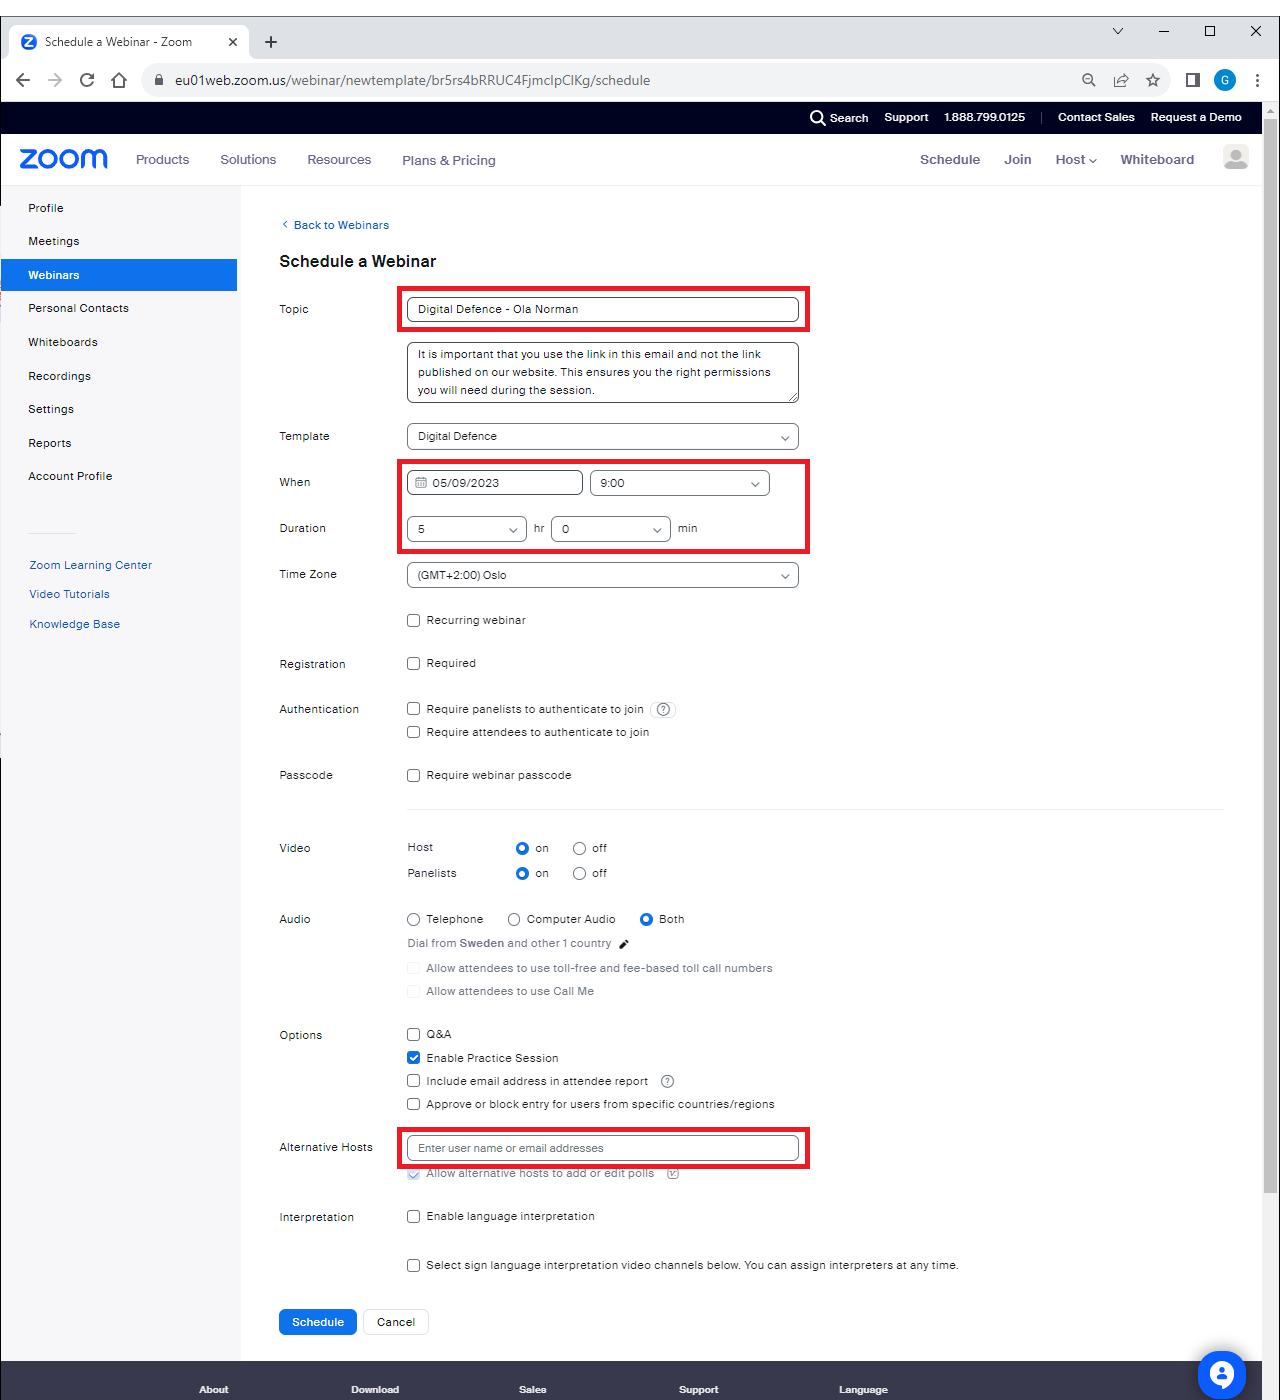Screen dimensions: 1280x1400
Task: Select Host video off radio
Action: [x=579, y=849]
